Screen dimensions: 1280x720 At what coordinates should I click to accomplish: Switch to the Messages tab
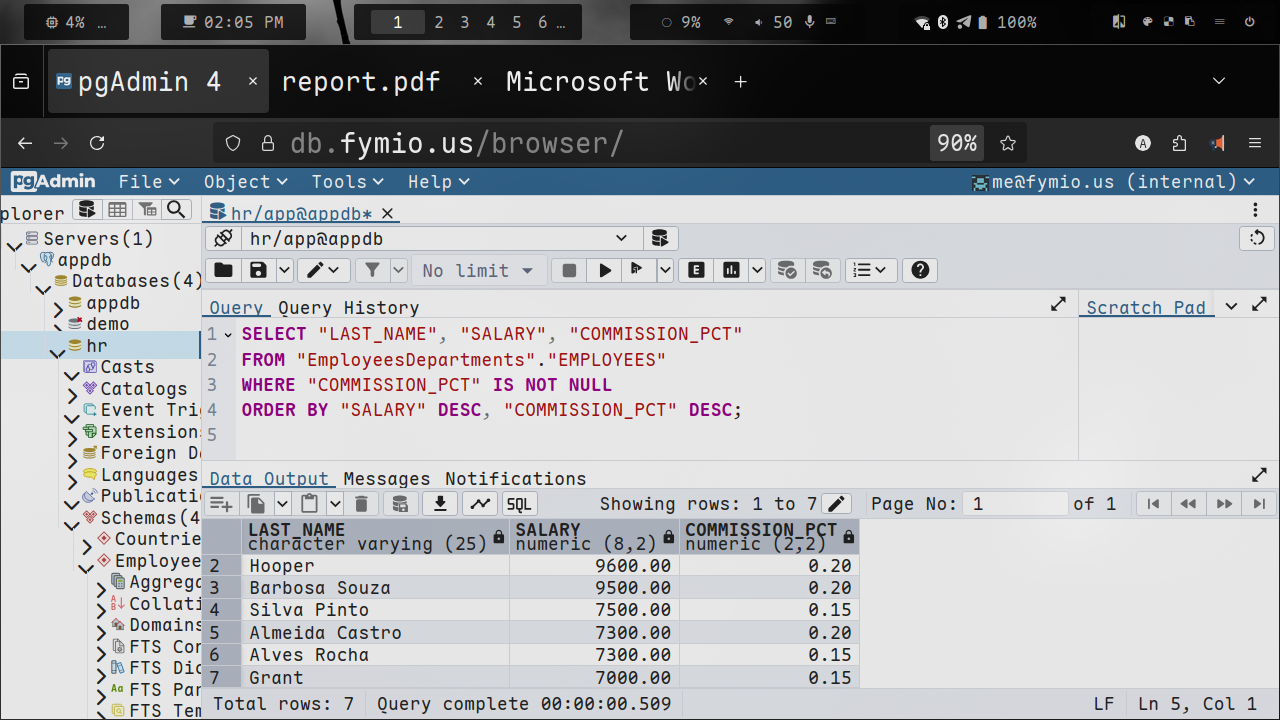tap(386, 479)
